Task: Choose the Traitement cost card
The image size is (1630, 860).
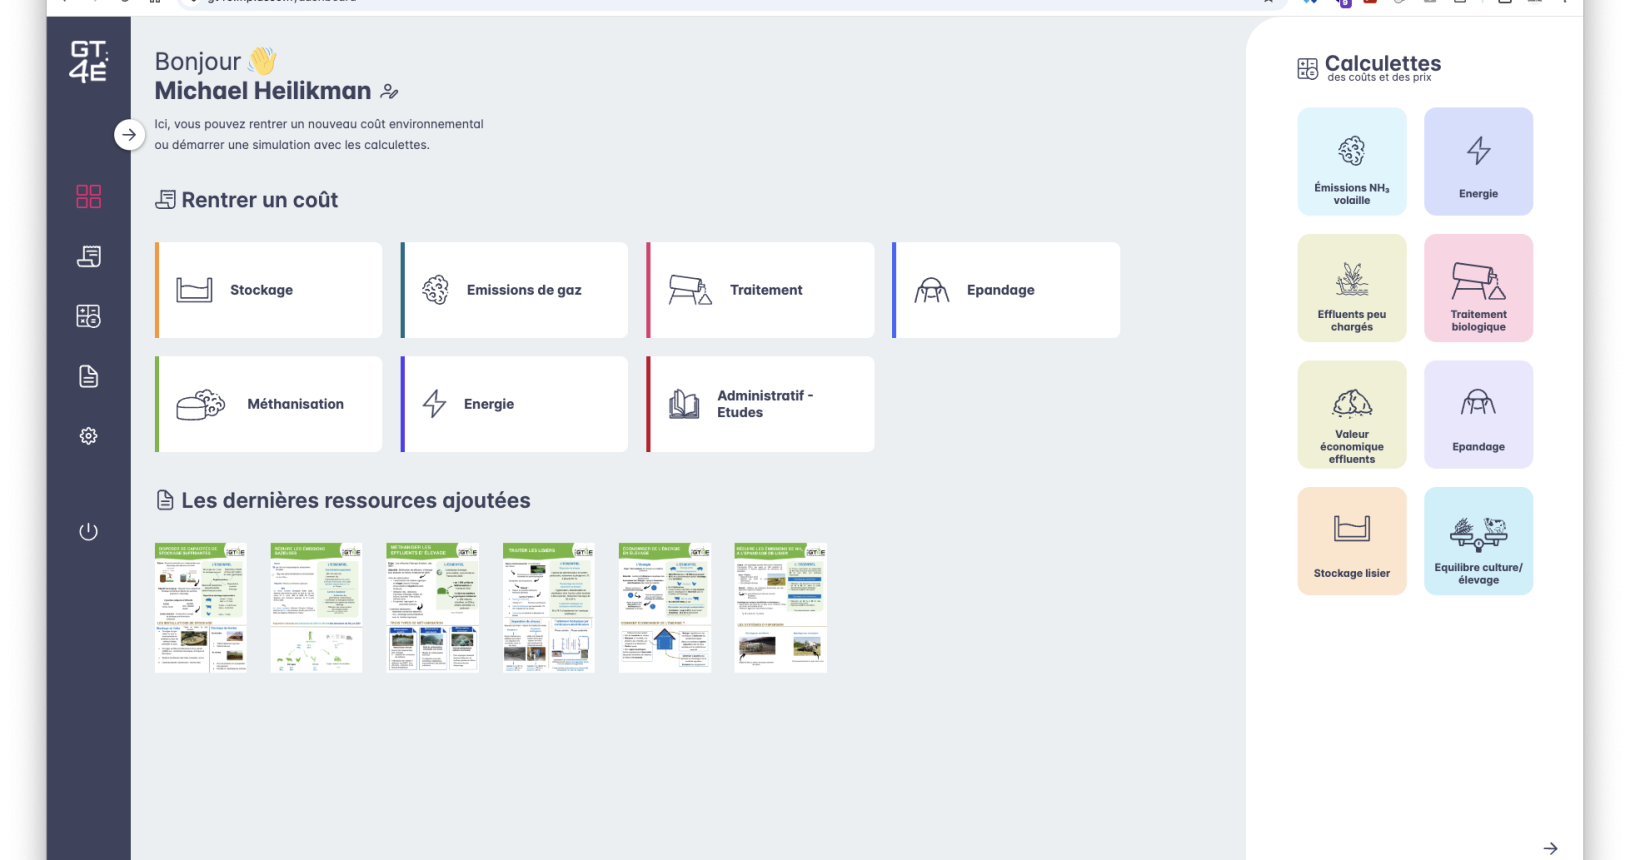Action: tap(761, 290)
